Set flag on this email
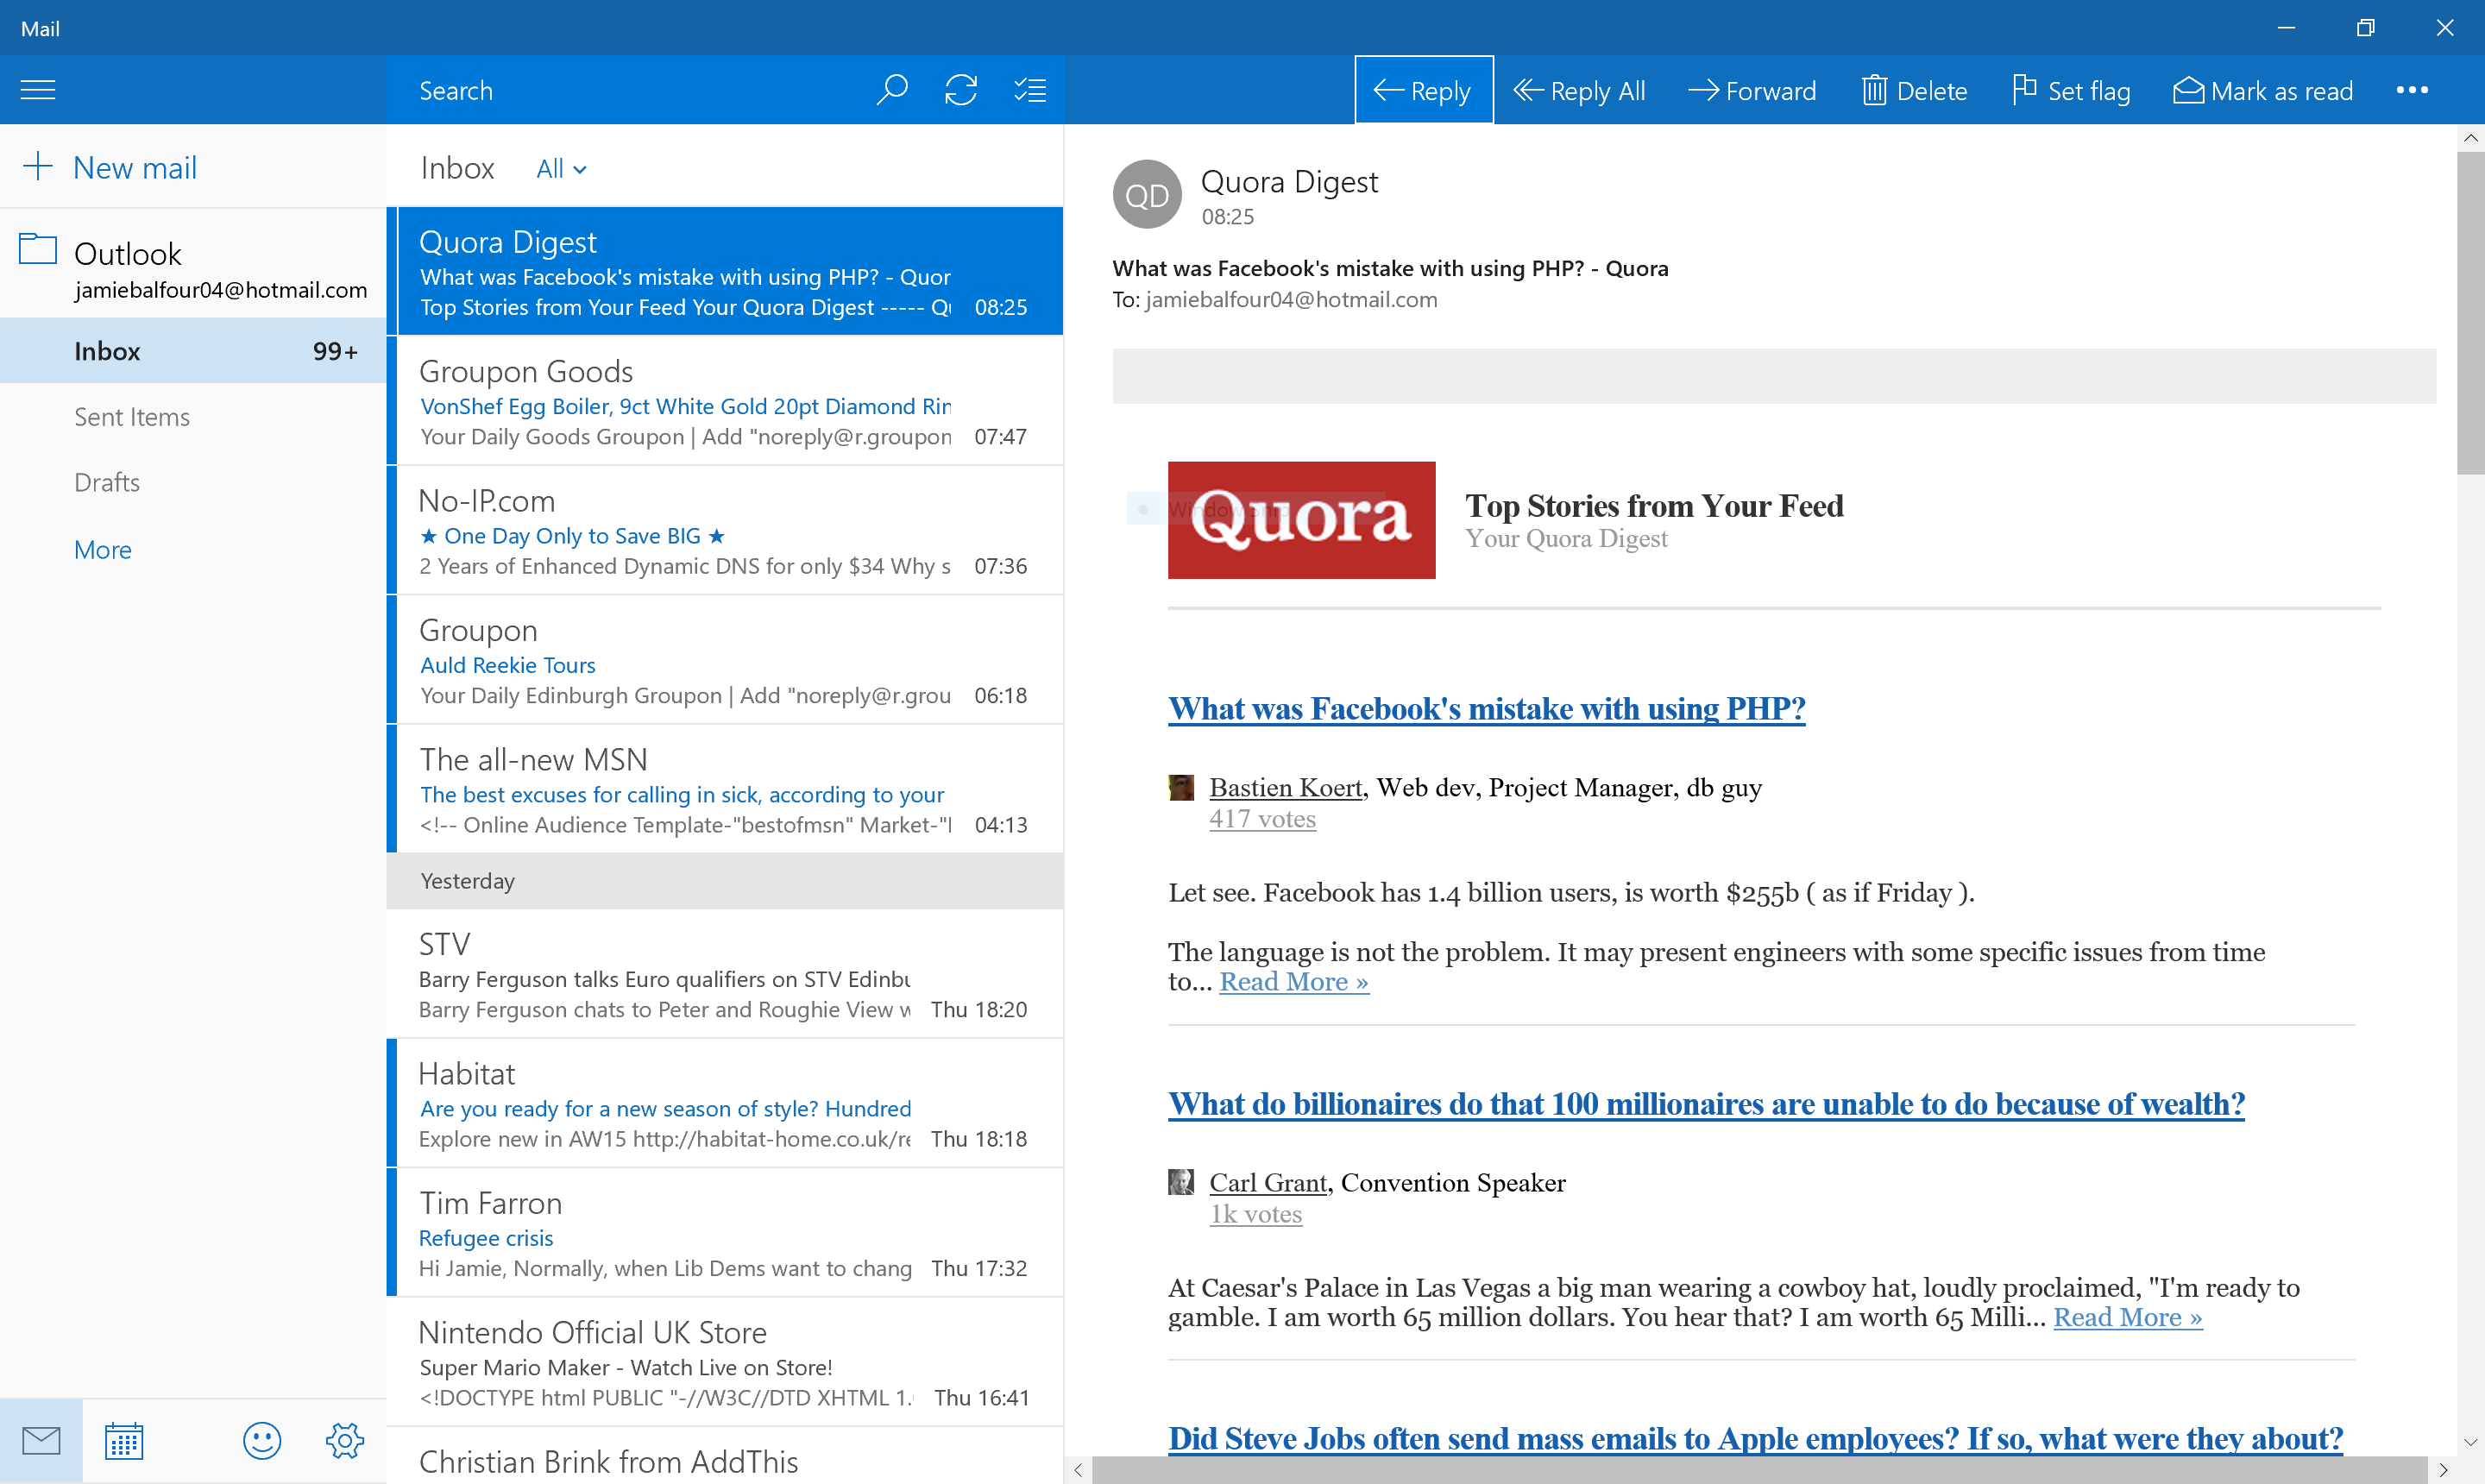2485x1484 pixels. pyautogui.click(x=2071, y=91)
